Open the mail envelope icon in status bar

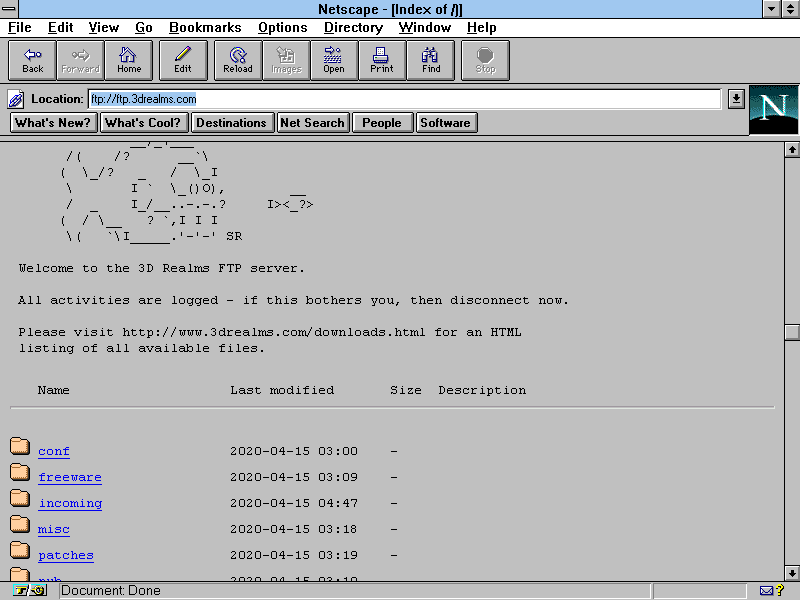tap(766, 591)
